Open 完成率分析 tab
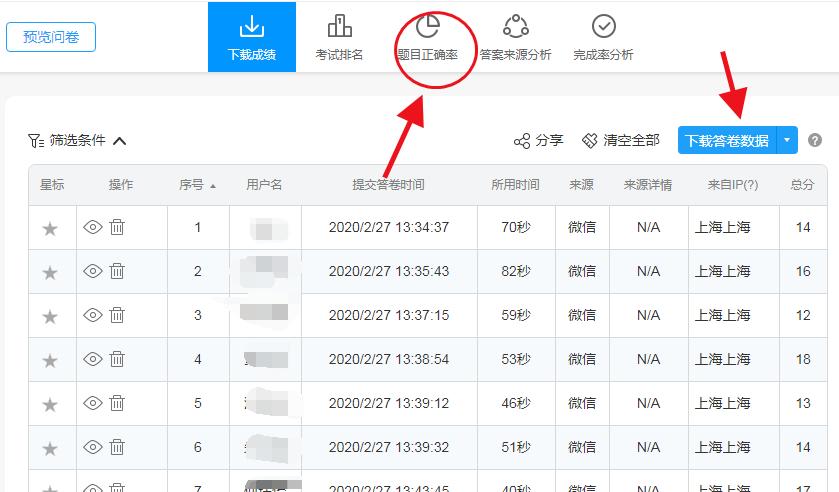The height and width of the screenshot is (492, 839). (x=603, y=37)
